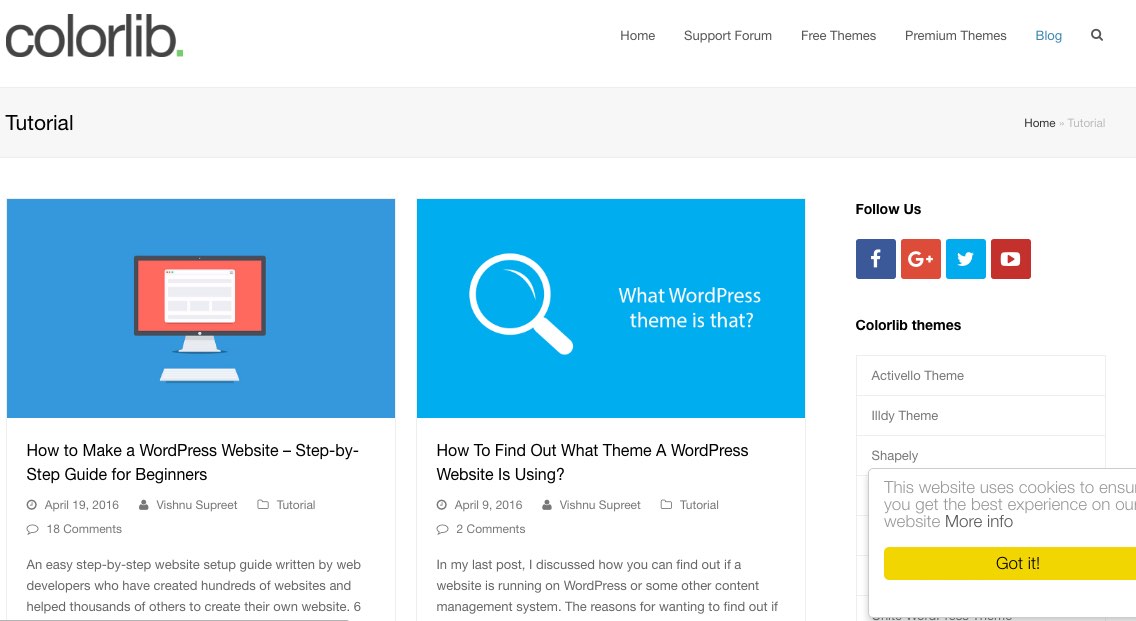Open Illdy Theme in sidebar list
The width and height of the screenshot is (1136, 621).
point(980,415)
